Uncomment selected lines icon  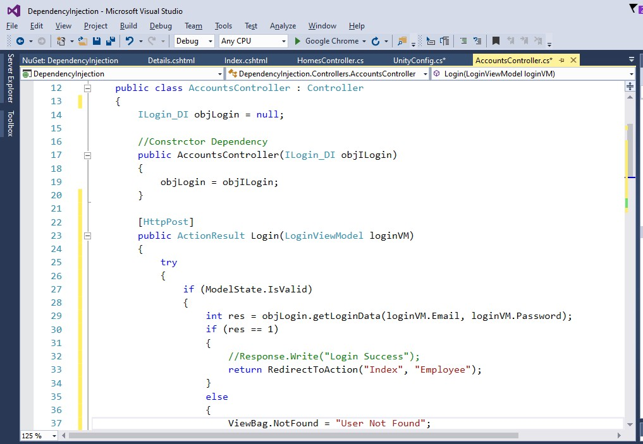[477, 41]
